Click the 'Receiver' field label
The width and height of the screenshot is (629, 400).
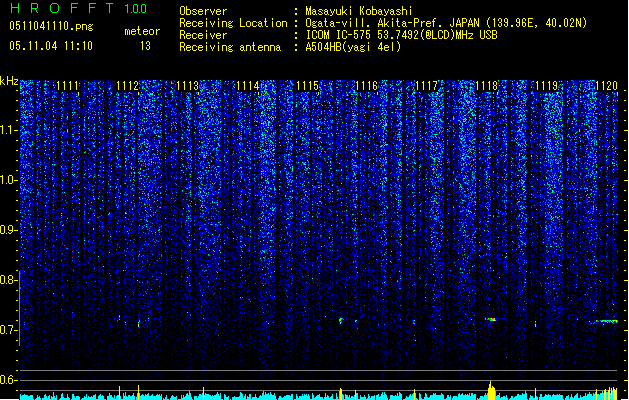point(203,35)
